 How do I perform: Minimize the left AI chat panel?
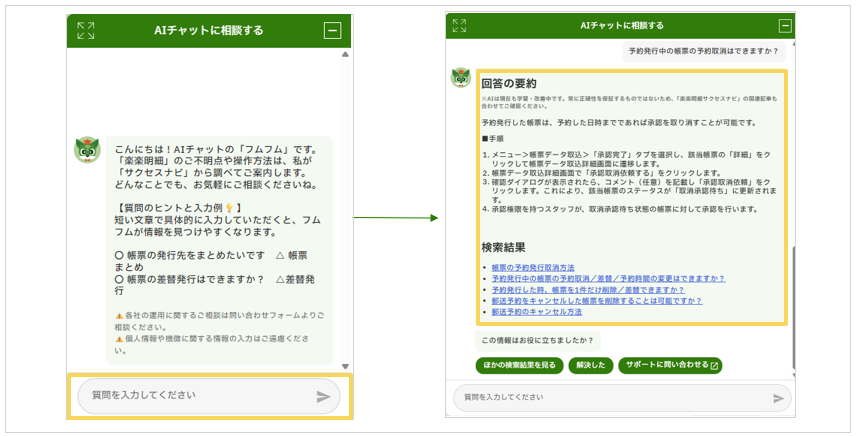click(x=332, y=31)
